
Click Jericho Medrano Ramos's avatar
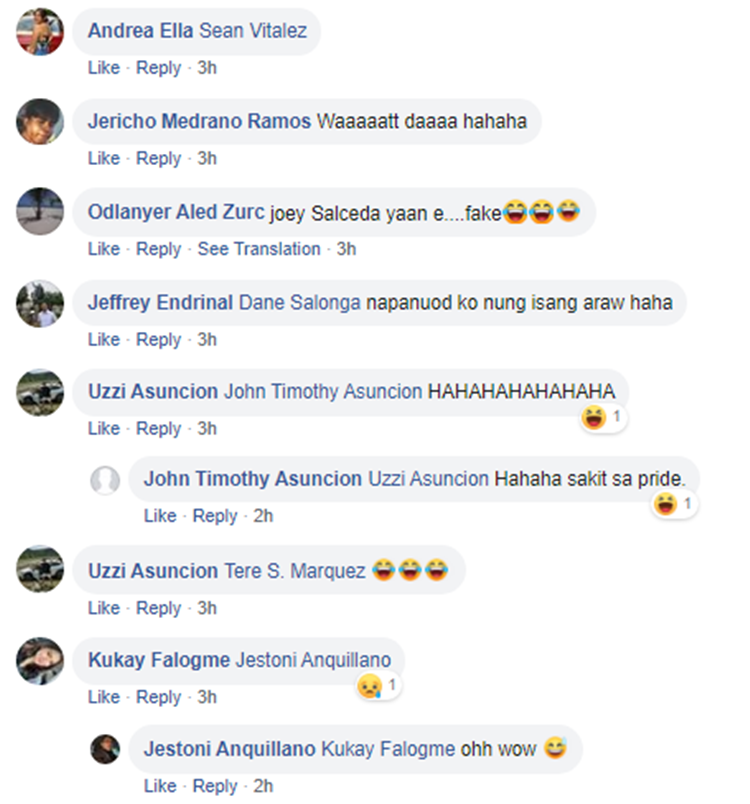point(40,122)
